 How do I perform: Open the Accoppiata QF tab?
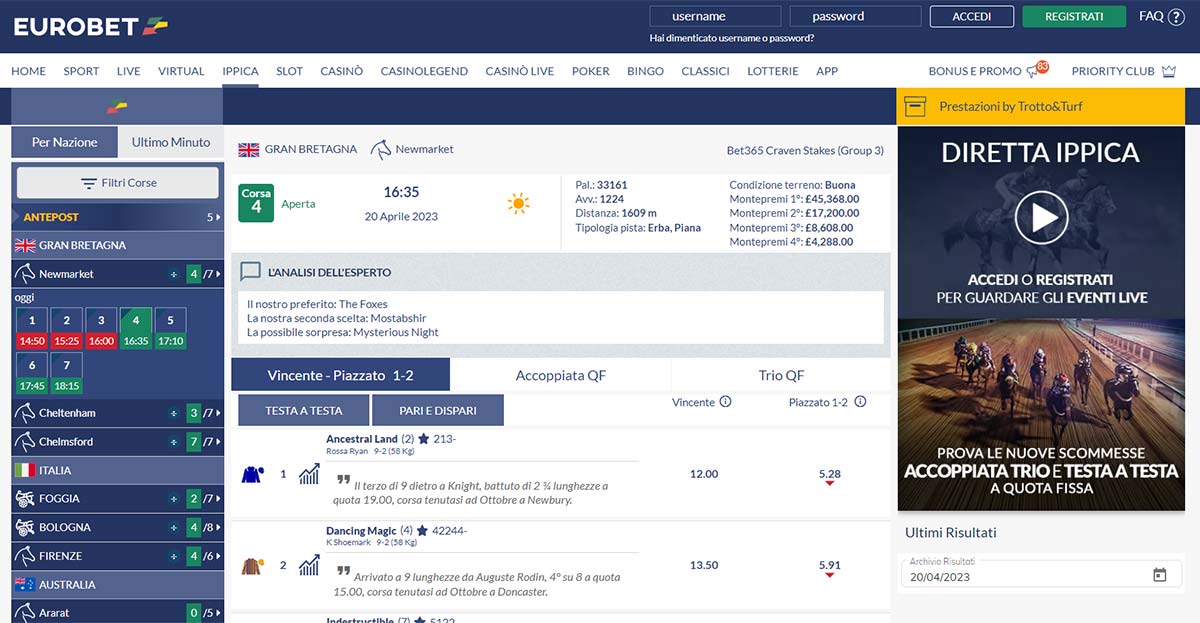pyautogui.click(x=560, y=375)
